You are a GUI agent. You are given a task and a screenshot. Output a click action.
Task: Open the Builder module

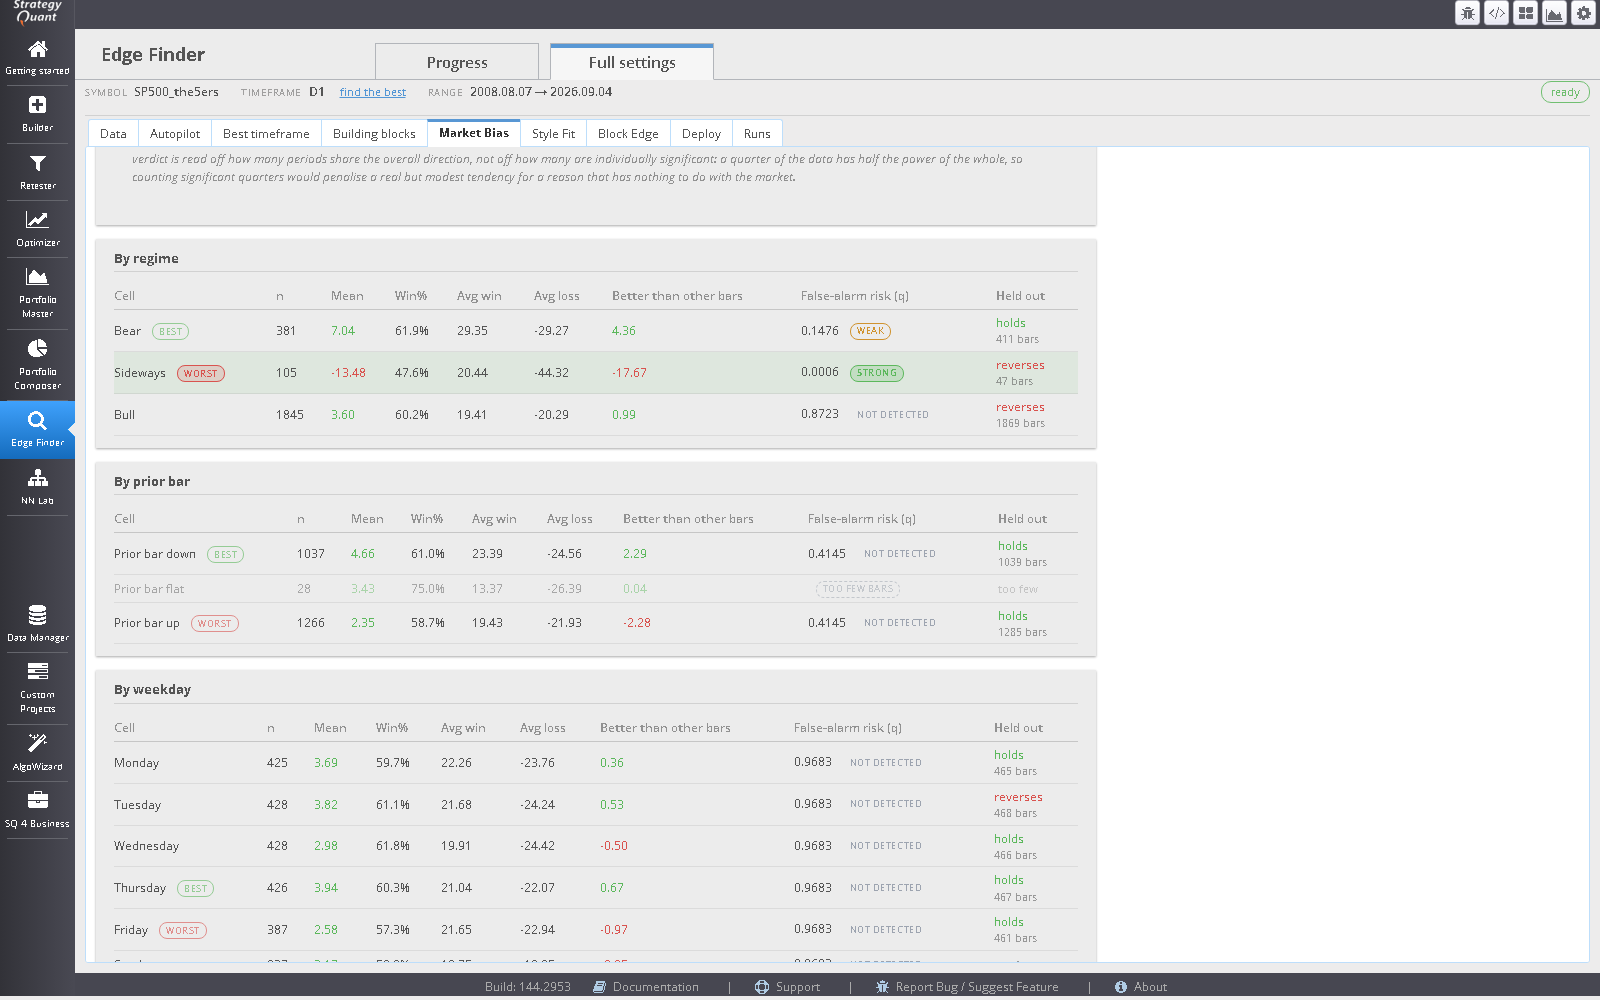37,114
